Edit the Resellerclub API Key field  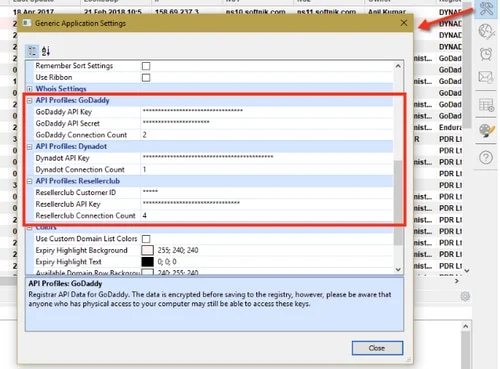[267, 204]
